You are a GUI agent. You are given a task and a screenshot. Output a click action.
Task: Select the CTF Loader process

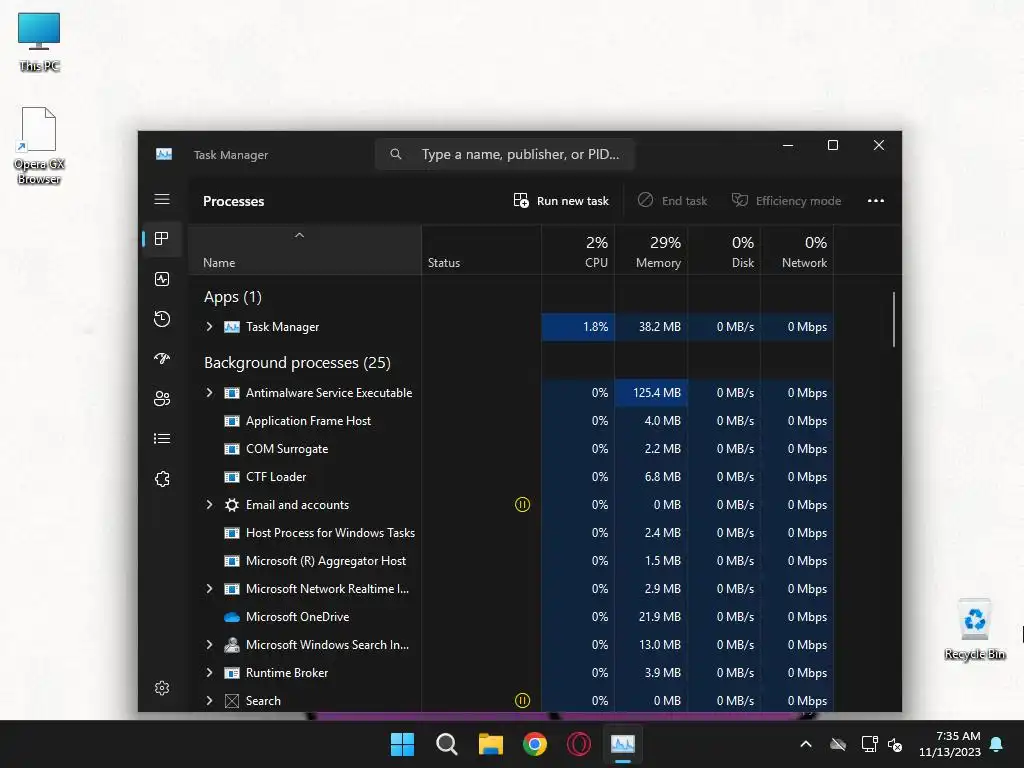click(511, 477)
